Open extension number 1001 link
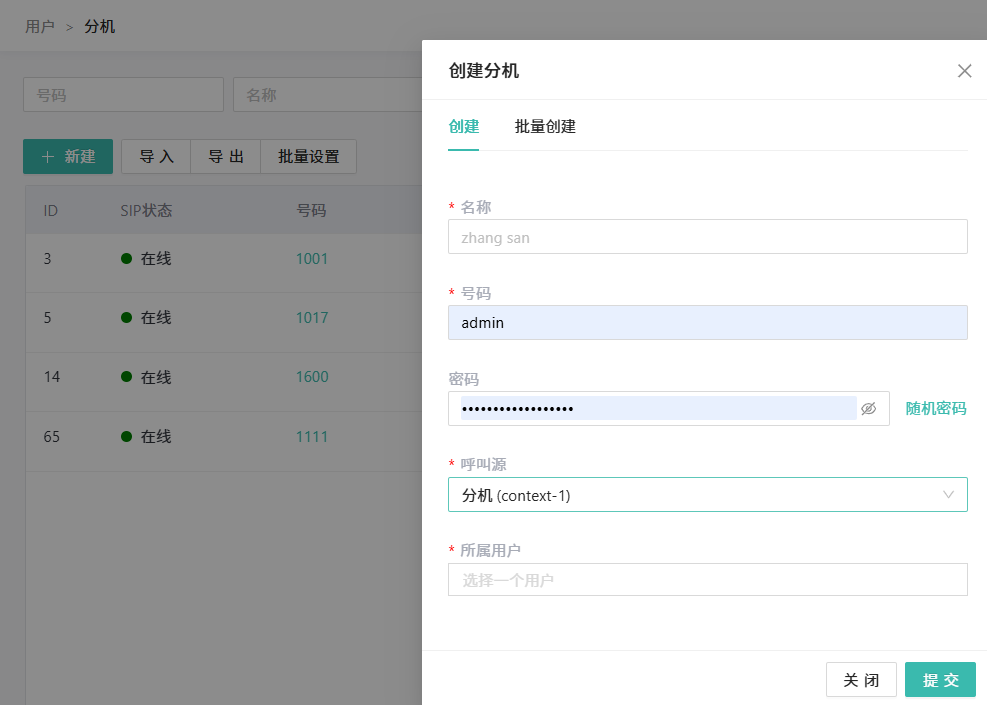Image resolution: width=987 pixels, height=705 pixels. [x=312, y=259]
